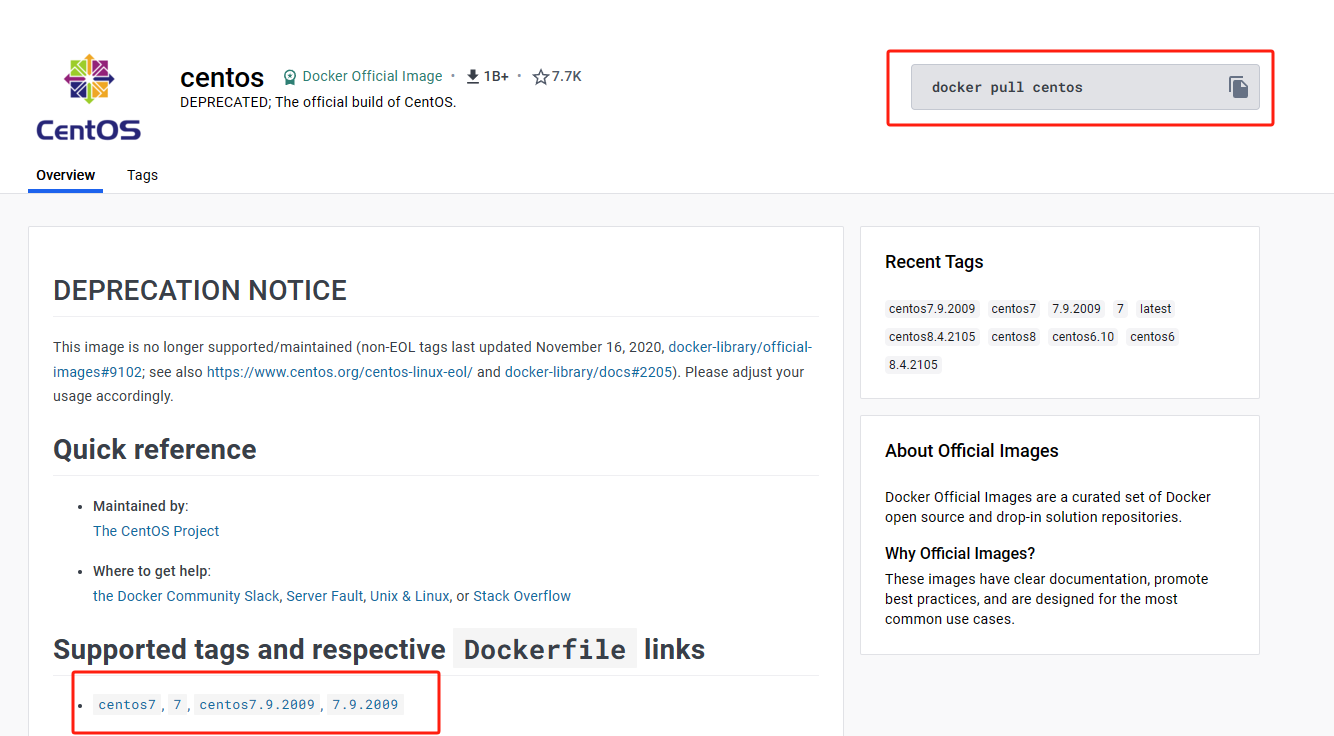Click the docker pull centos command field
Viewport: 1334px width, 736px height.
[1085, 87]
